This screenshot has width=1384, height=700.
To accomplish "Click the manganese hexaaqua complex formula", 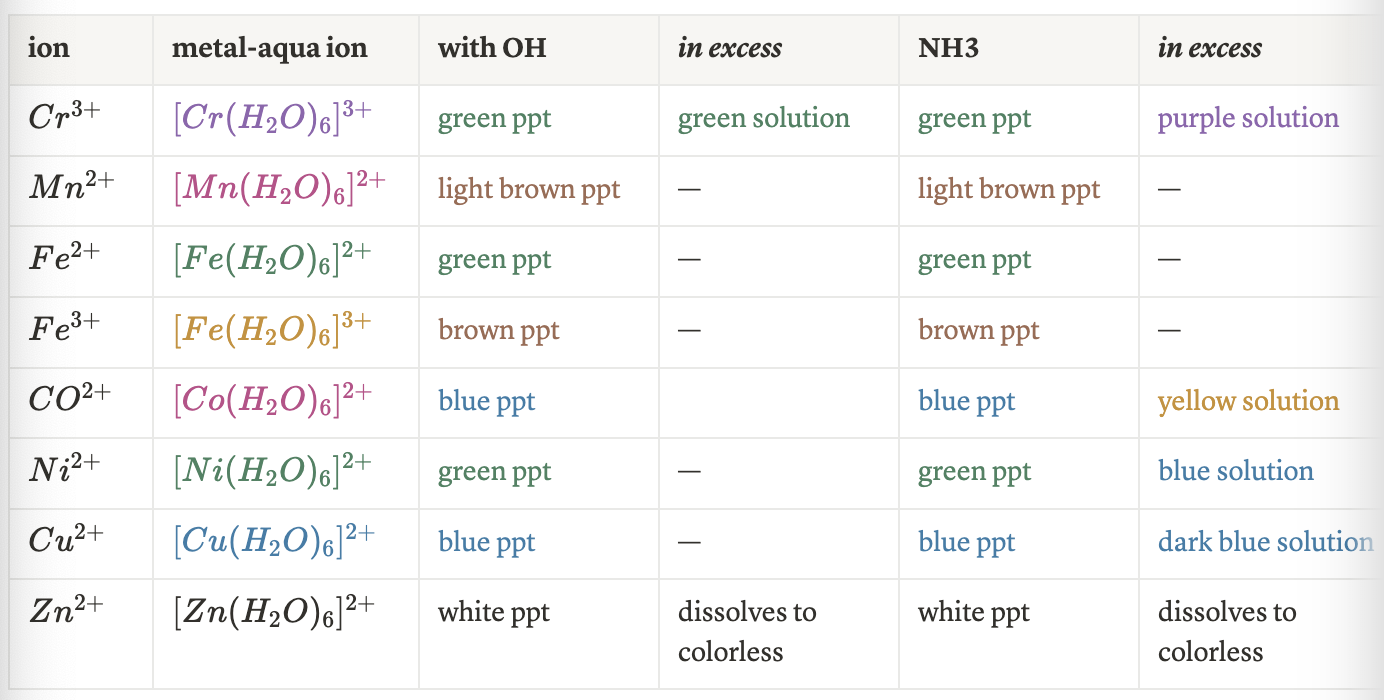I will (279, 189).
